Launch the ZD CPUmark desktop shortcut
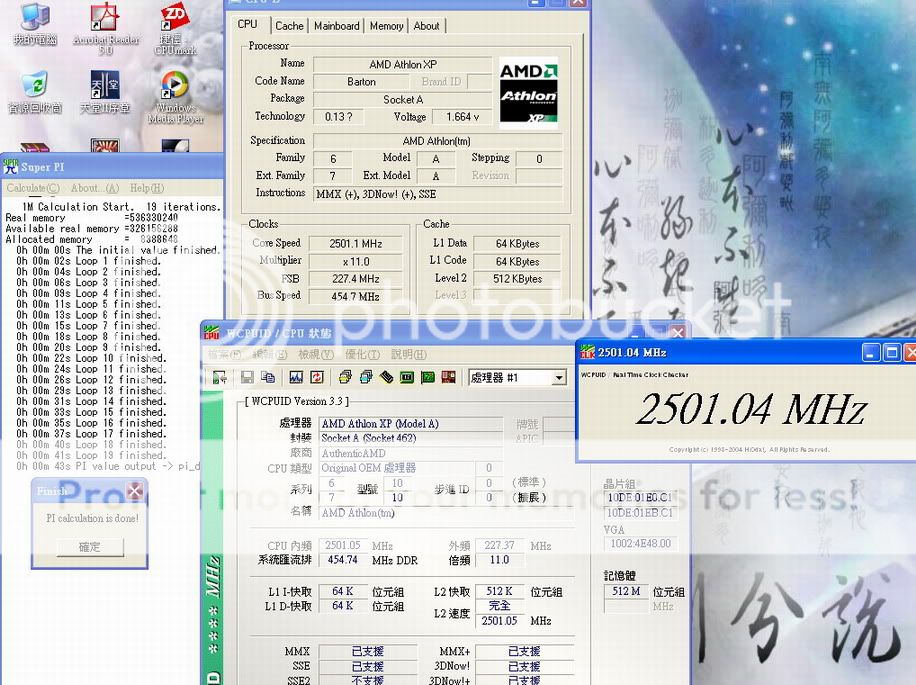916x685 pixels. click(175, 27)
